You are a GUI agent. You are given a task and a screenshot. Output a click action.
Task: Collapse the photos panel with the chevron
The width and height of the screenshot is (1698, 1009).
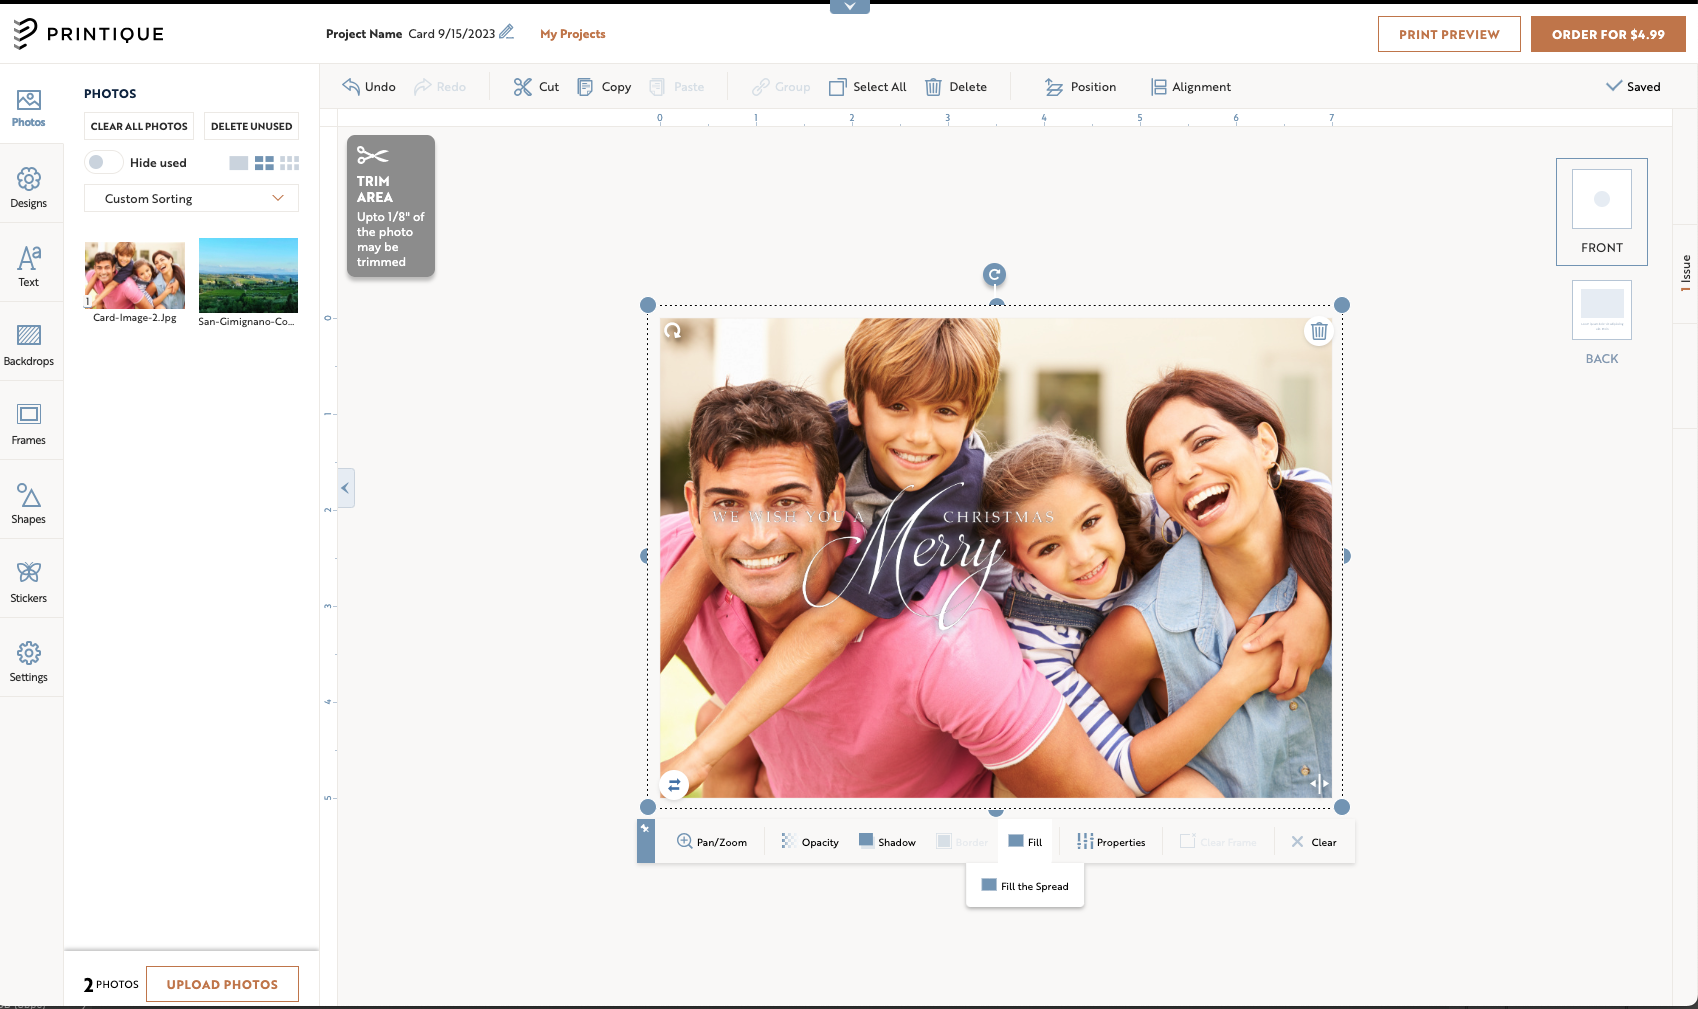tap(345, 488)
